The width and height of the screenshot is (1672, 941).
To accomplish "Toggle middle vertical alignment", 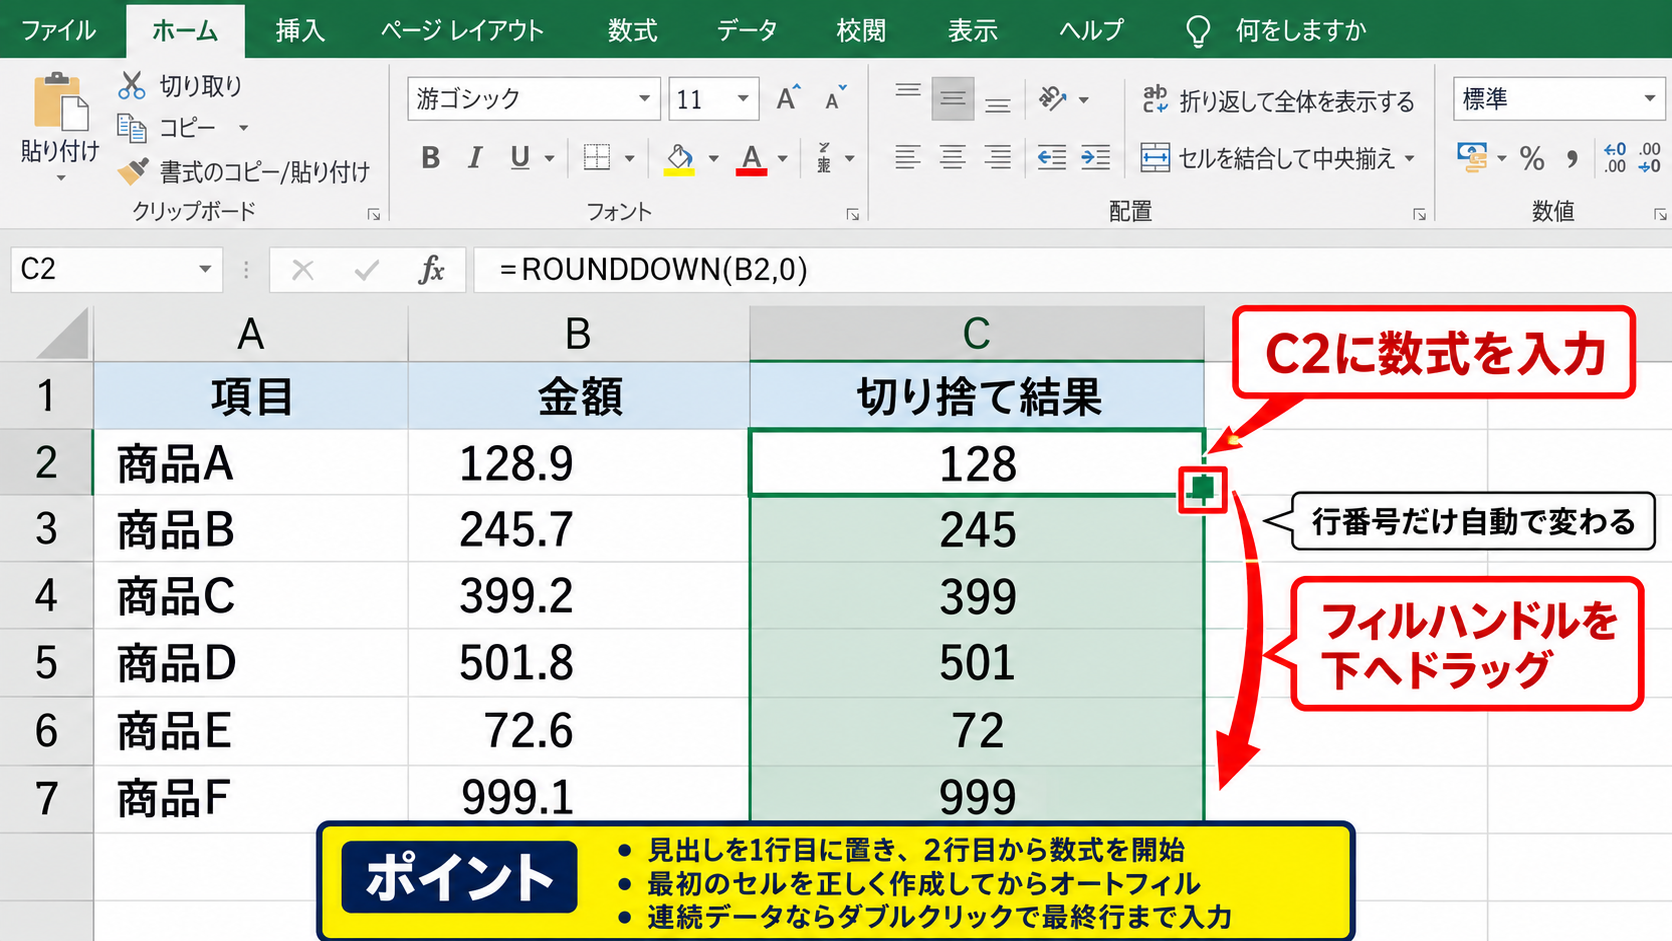I will [953, 98].
